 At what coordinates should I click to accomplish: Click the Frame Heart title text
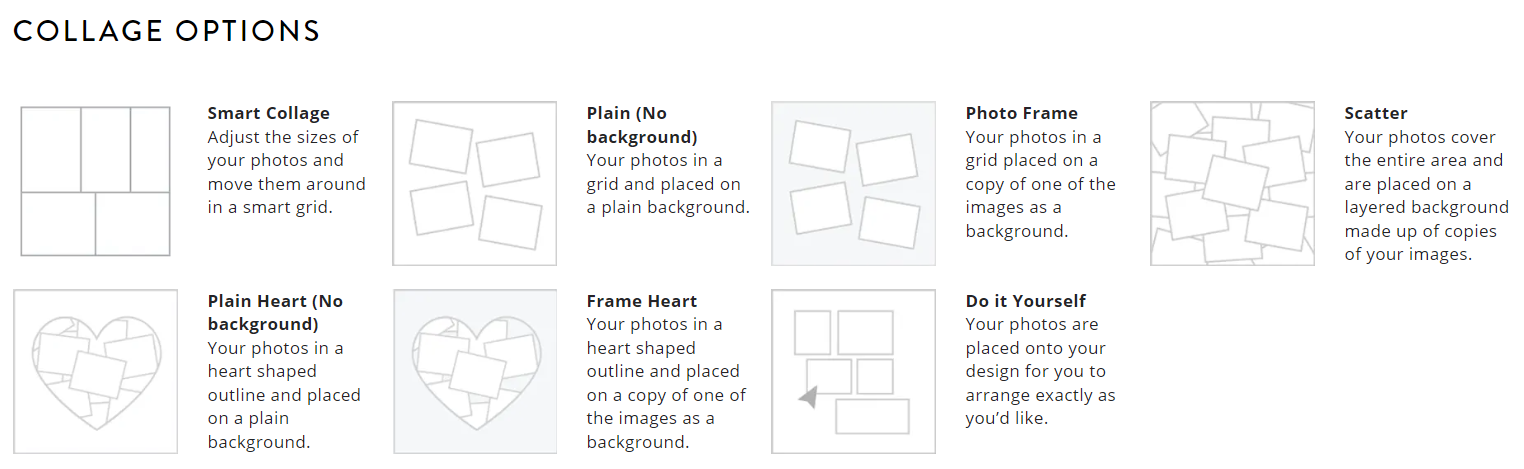[x=641, y=301]
